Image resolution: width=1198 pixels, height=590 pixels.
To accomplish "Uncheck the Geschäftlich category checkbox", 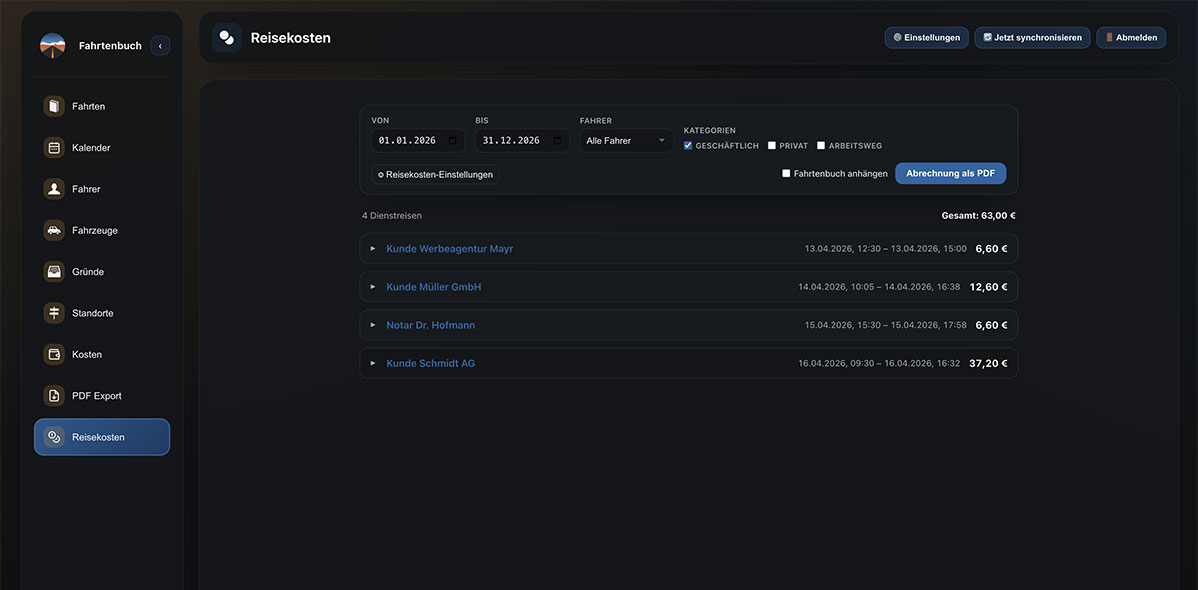I will [x=688, y=145].
